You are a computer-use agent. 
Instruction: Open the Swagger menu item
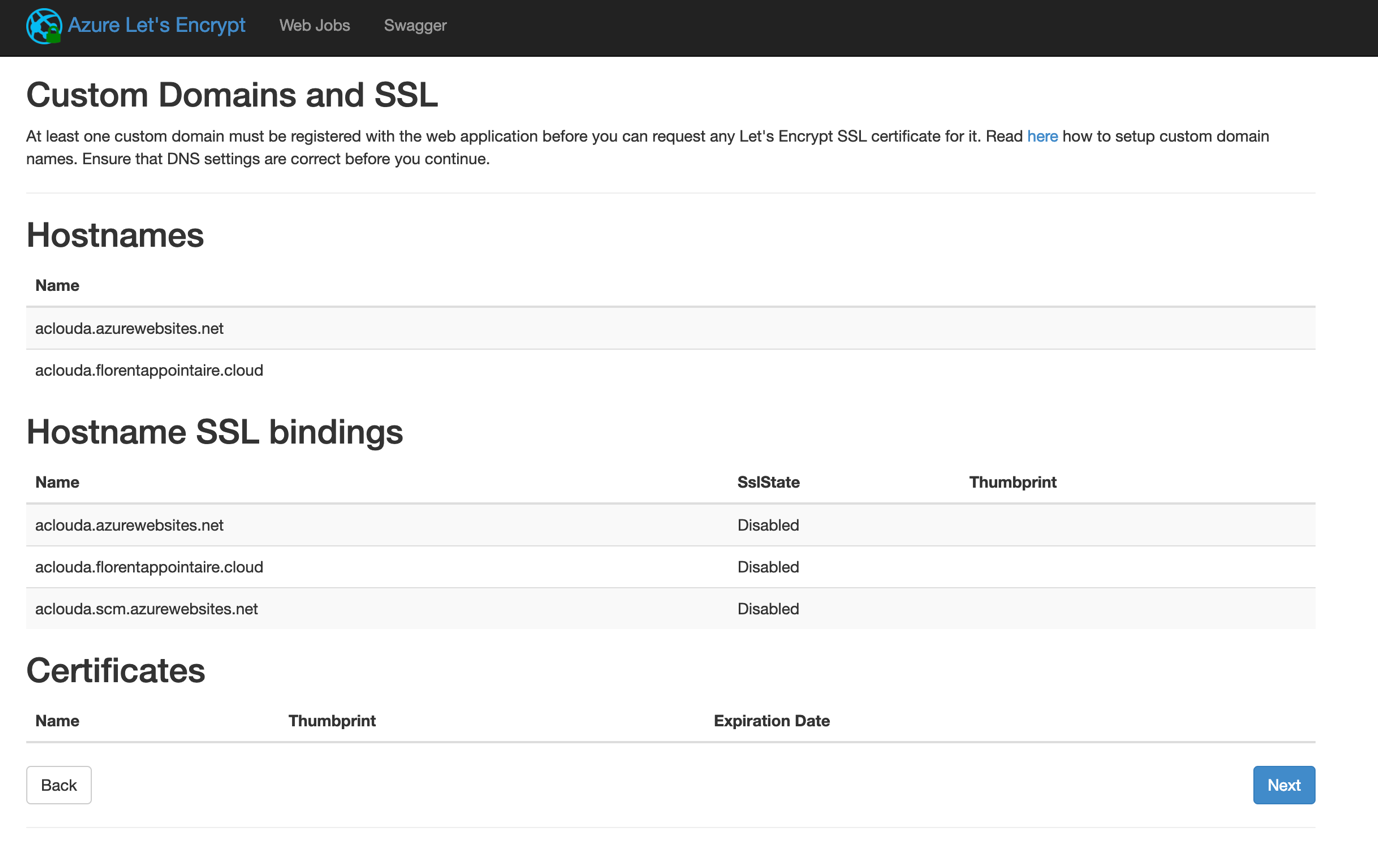(415, 26)
